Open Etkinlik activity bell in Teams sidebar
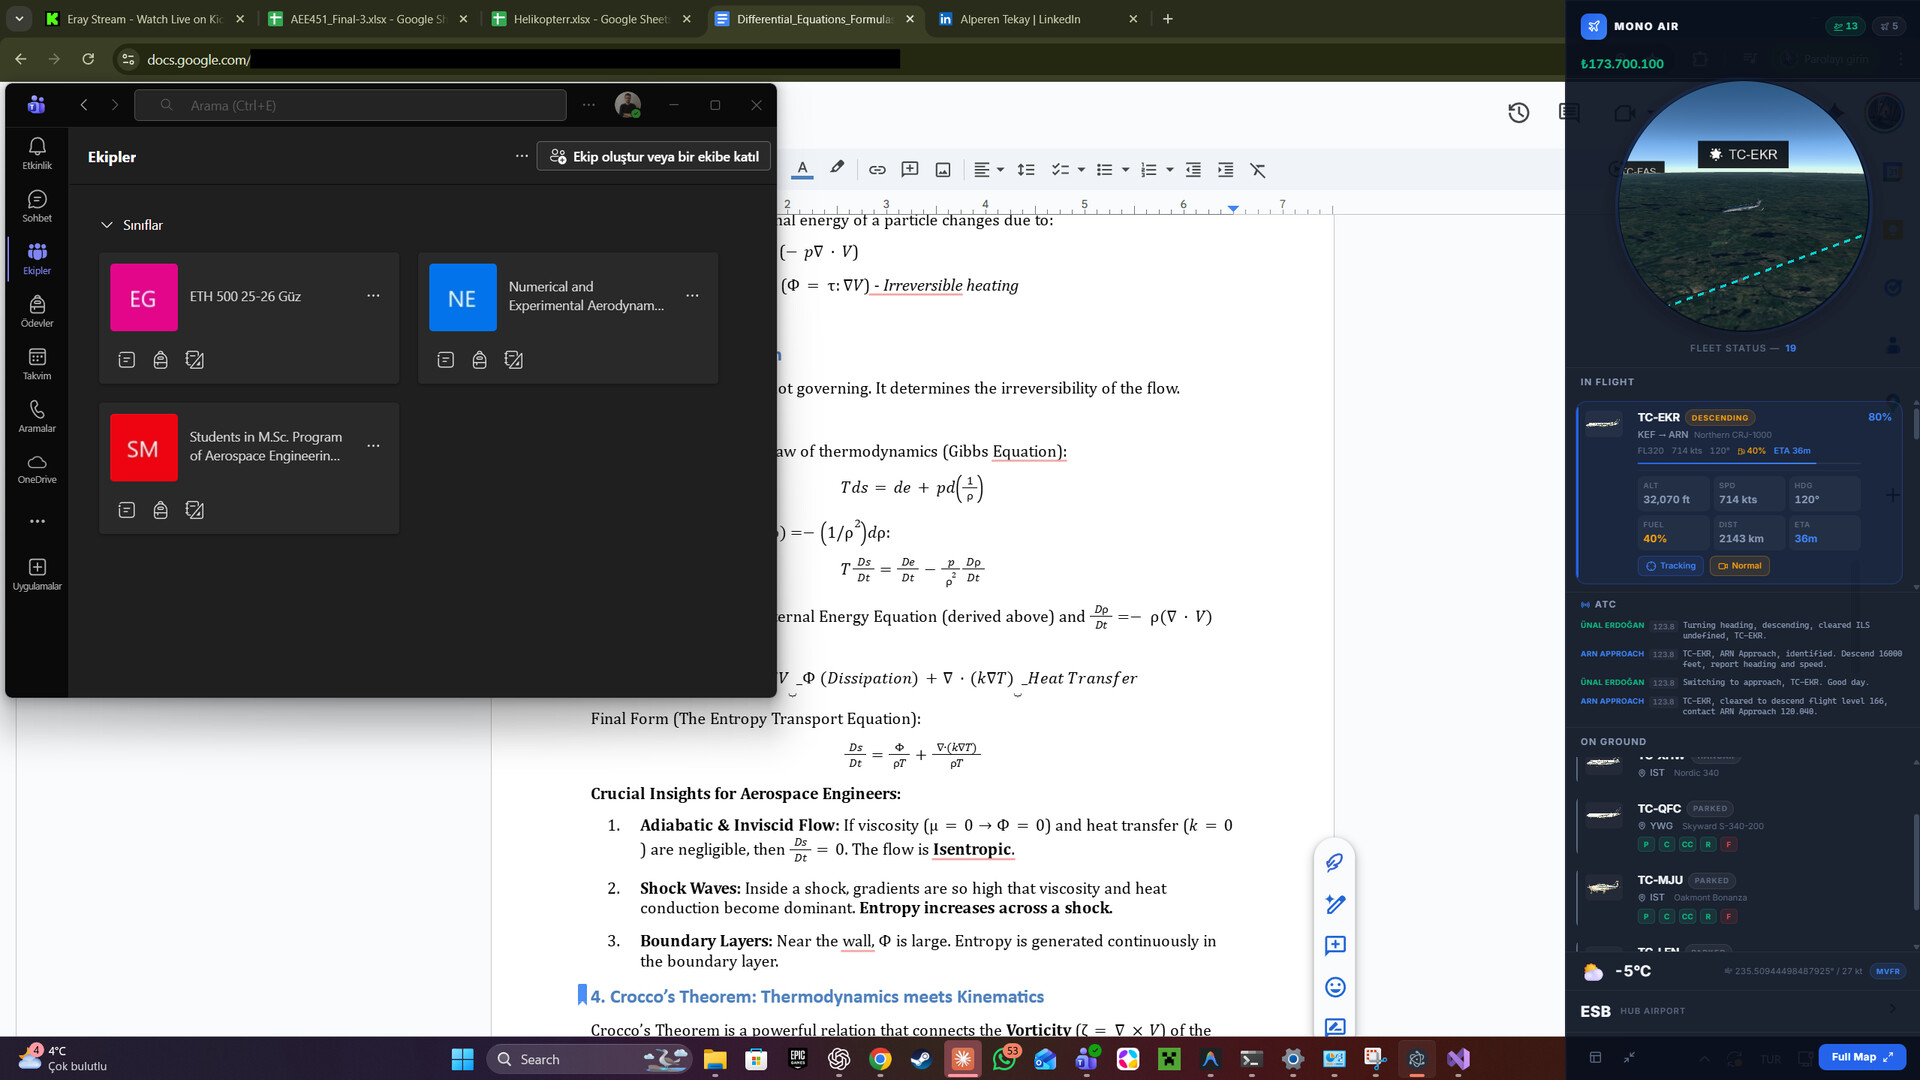Image resolution: width=1920 pixels, height=1080 pixels. (x=37, y=152)
